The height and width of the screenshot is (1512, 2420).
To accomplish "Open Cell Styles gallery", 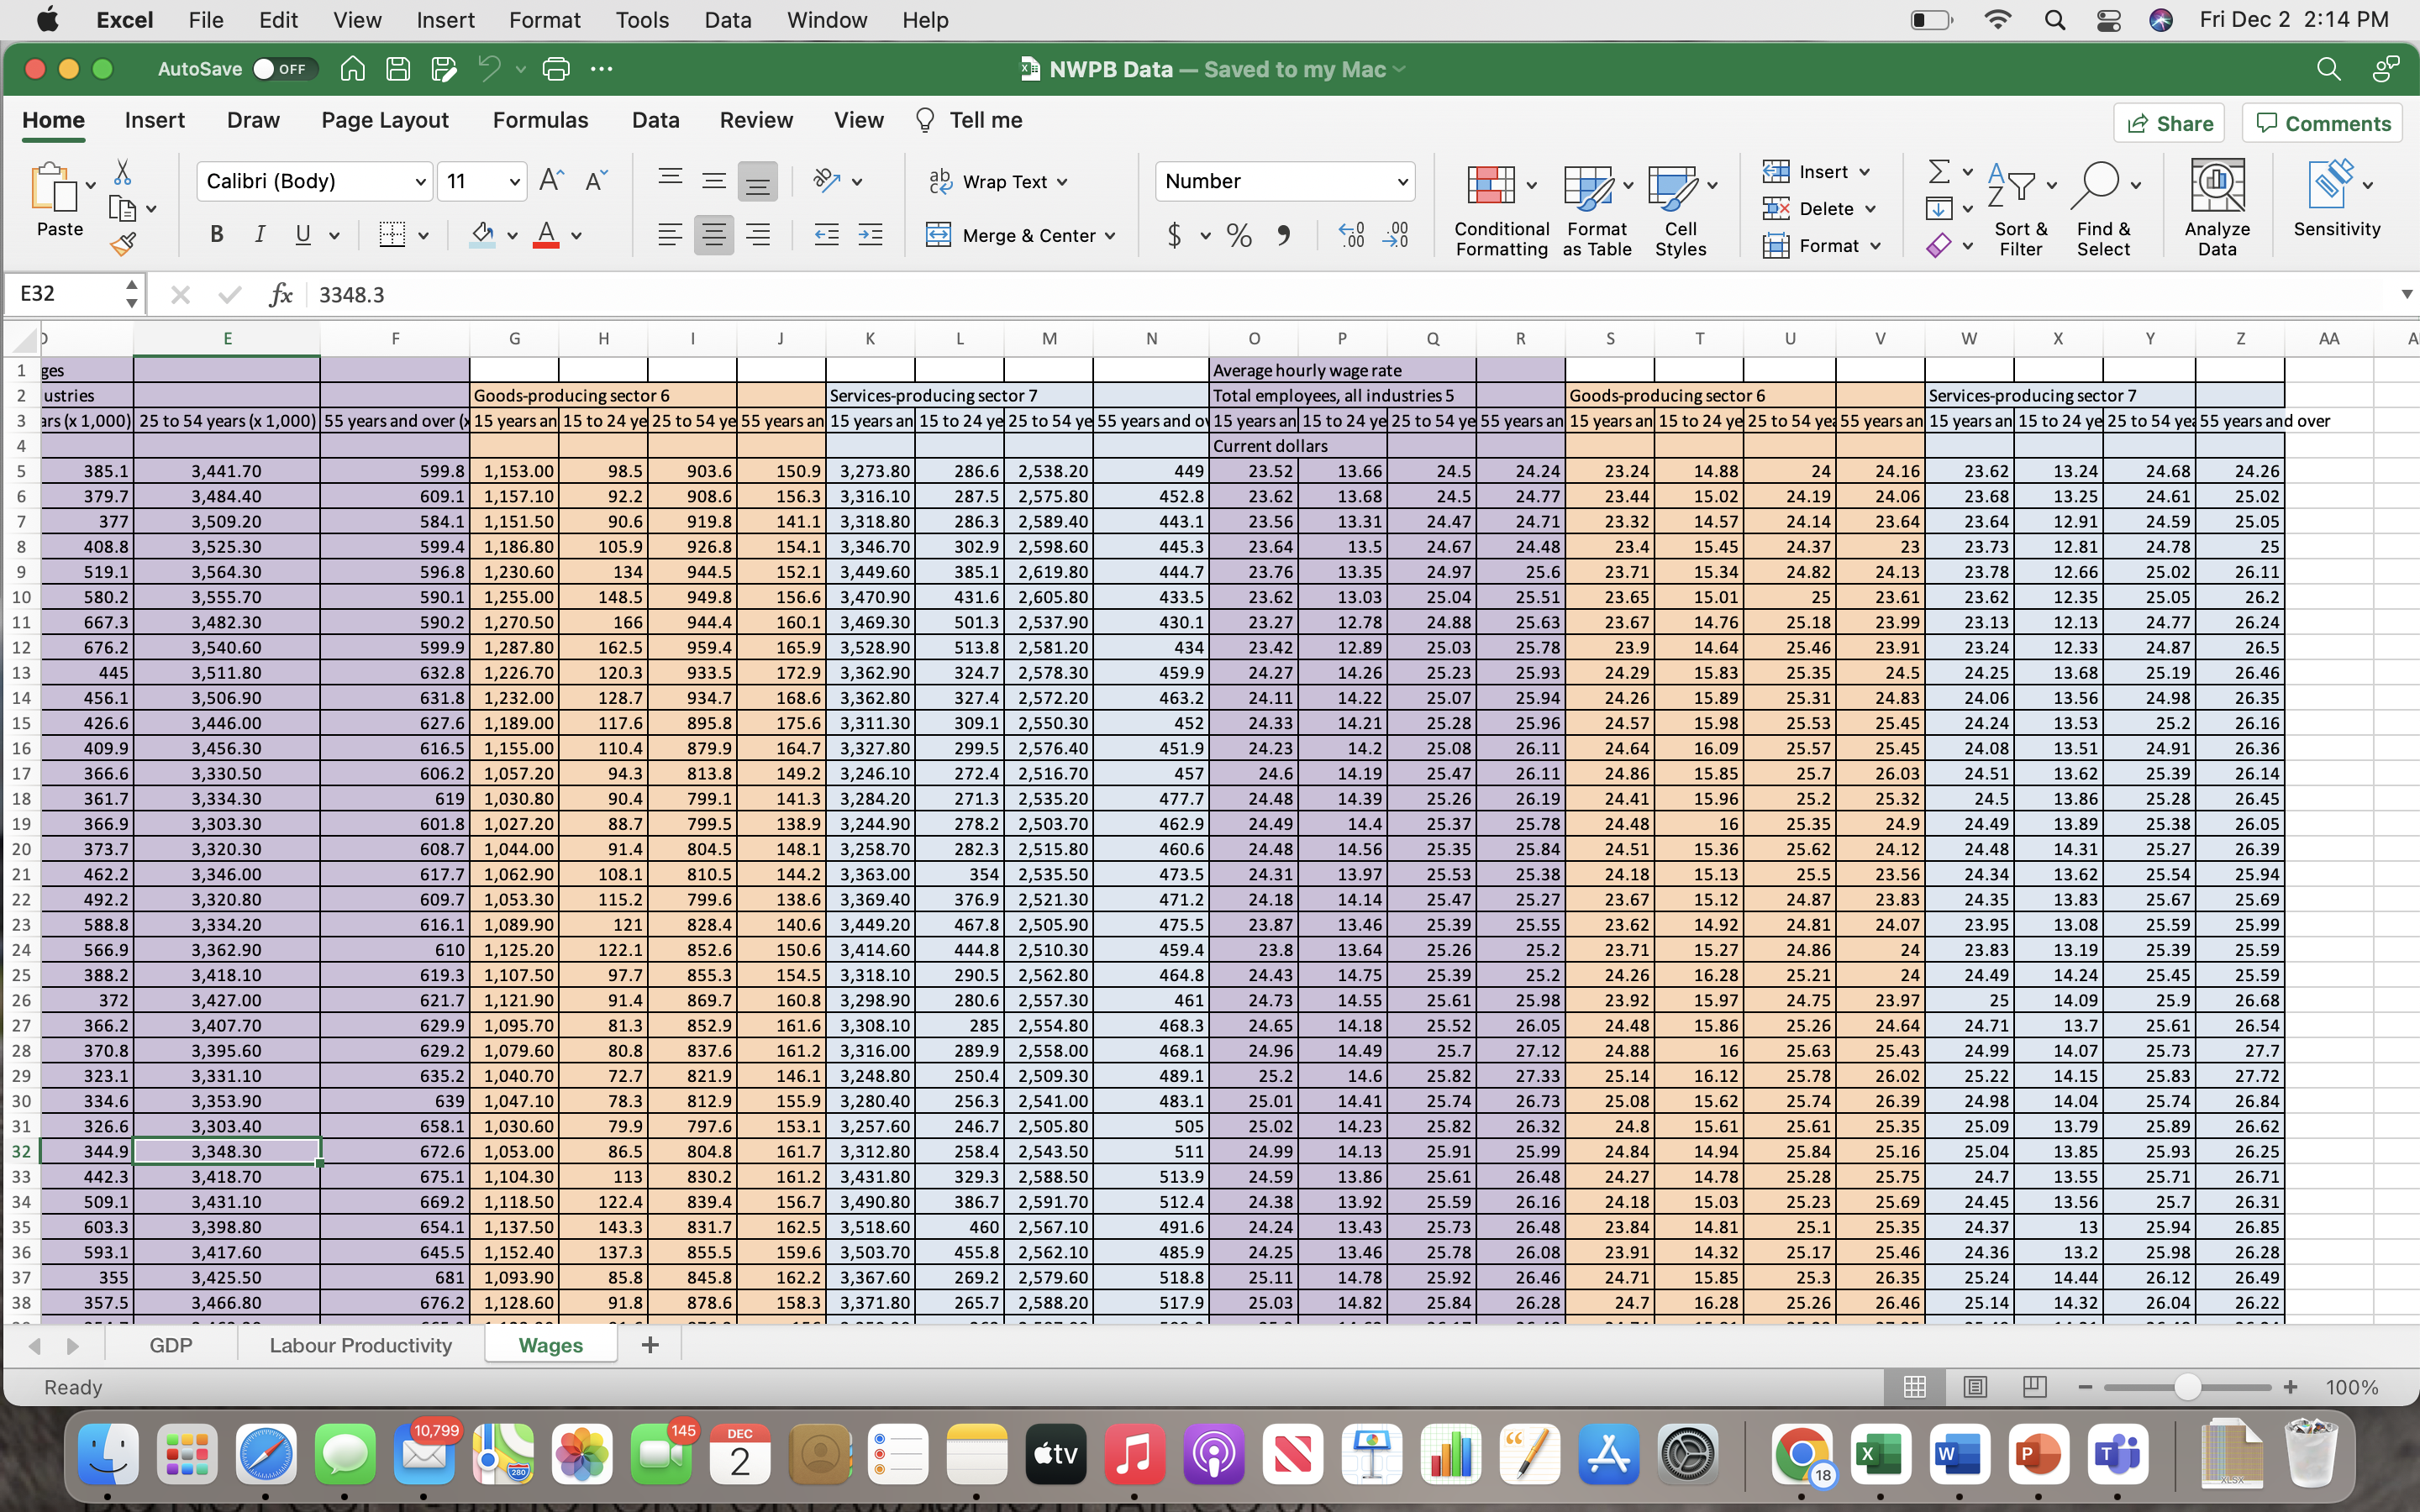I will click(x=1680, y=205).
